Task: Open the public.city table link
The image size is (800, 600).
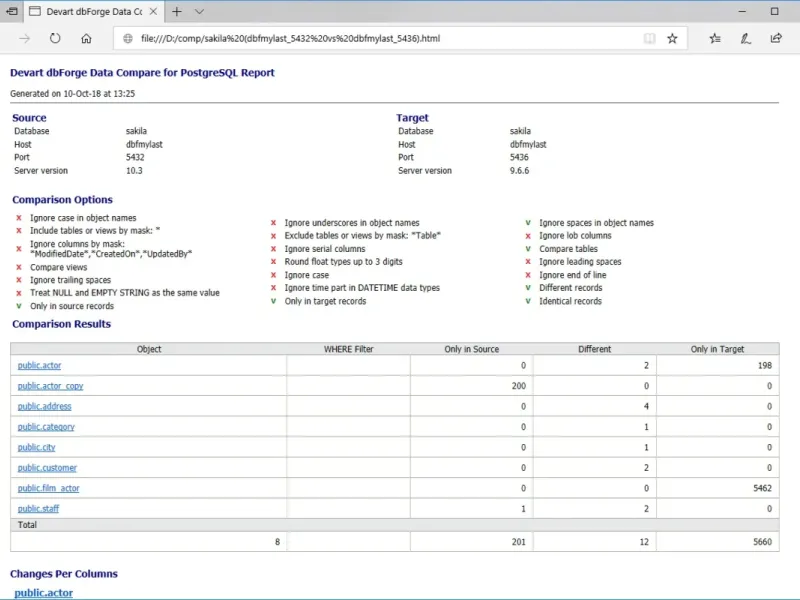Action: click(36, 447)
